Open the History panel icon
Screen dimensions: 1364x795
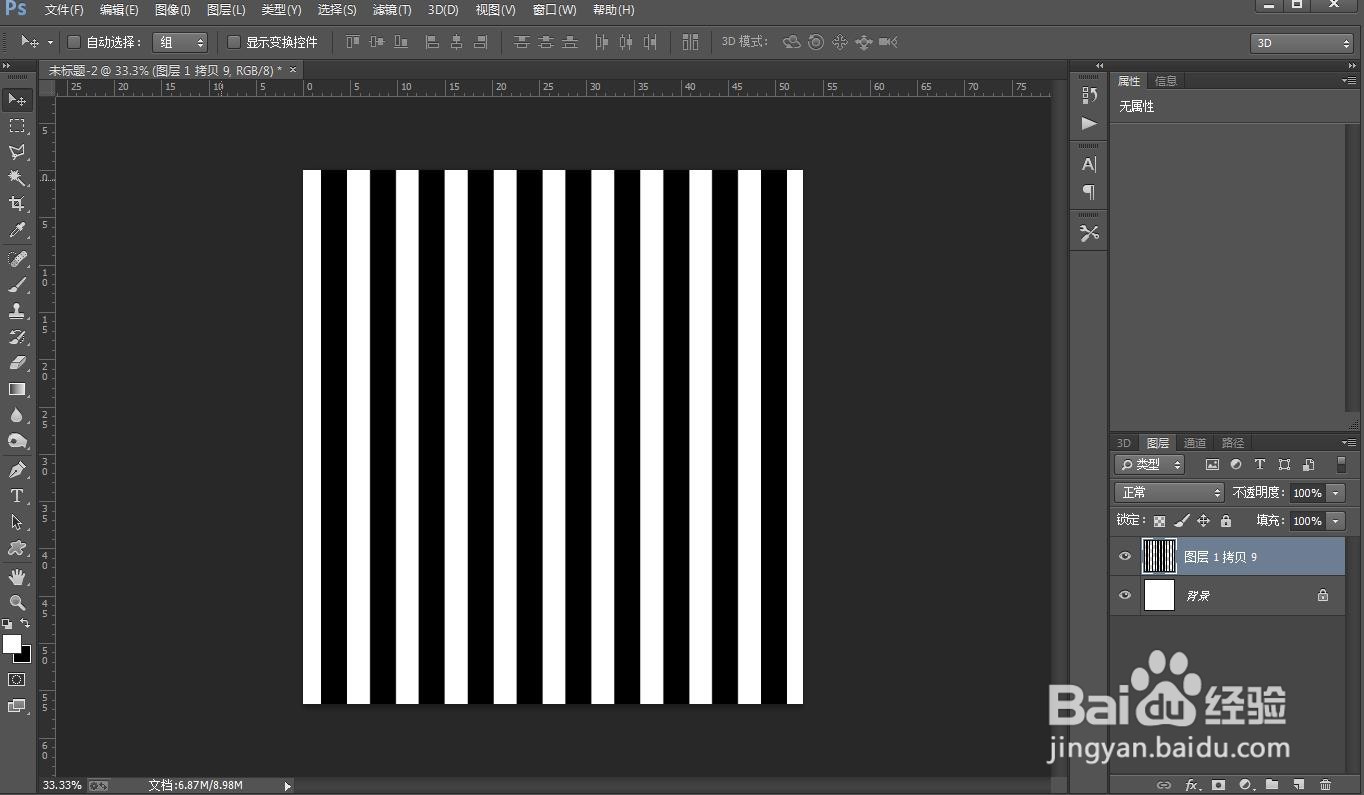click(1089, 95)
